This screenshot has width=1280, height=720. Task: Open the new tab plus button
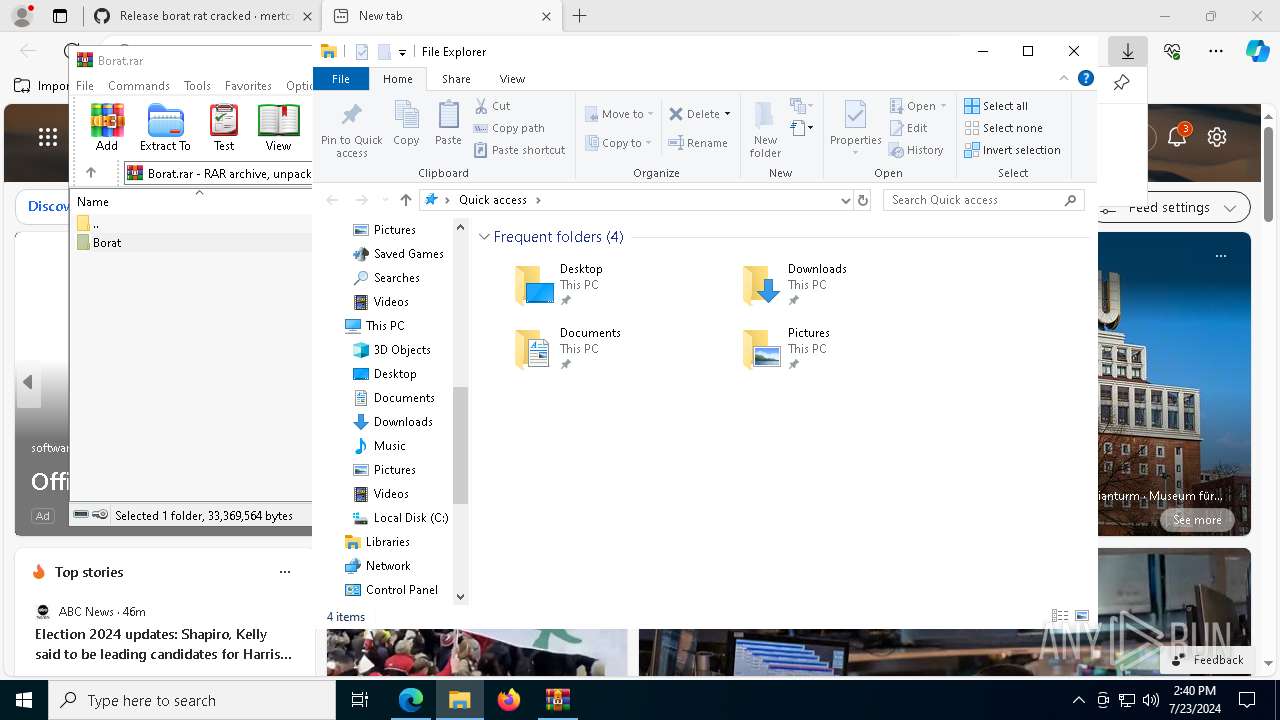coord(580,16)
